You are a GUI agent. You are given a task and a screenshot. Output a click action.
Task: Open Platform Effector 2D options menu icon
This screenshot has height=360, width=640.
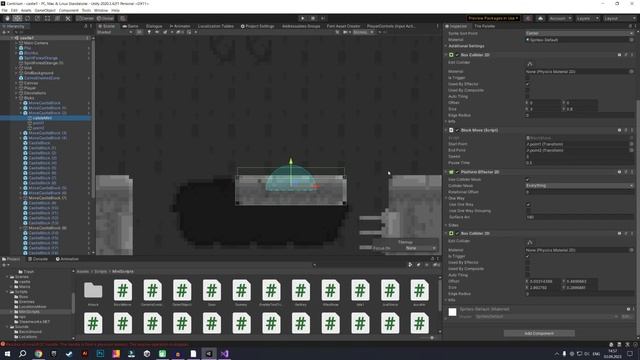click(x=632, y=172)
